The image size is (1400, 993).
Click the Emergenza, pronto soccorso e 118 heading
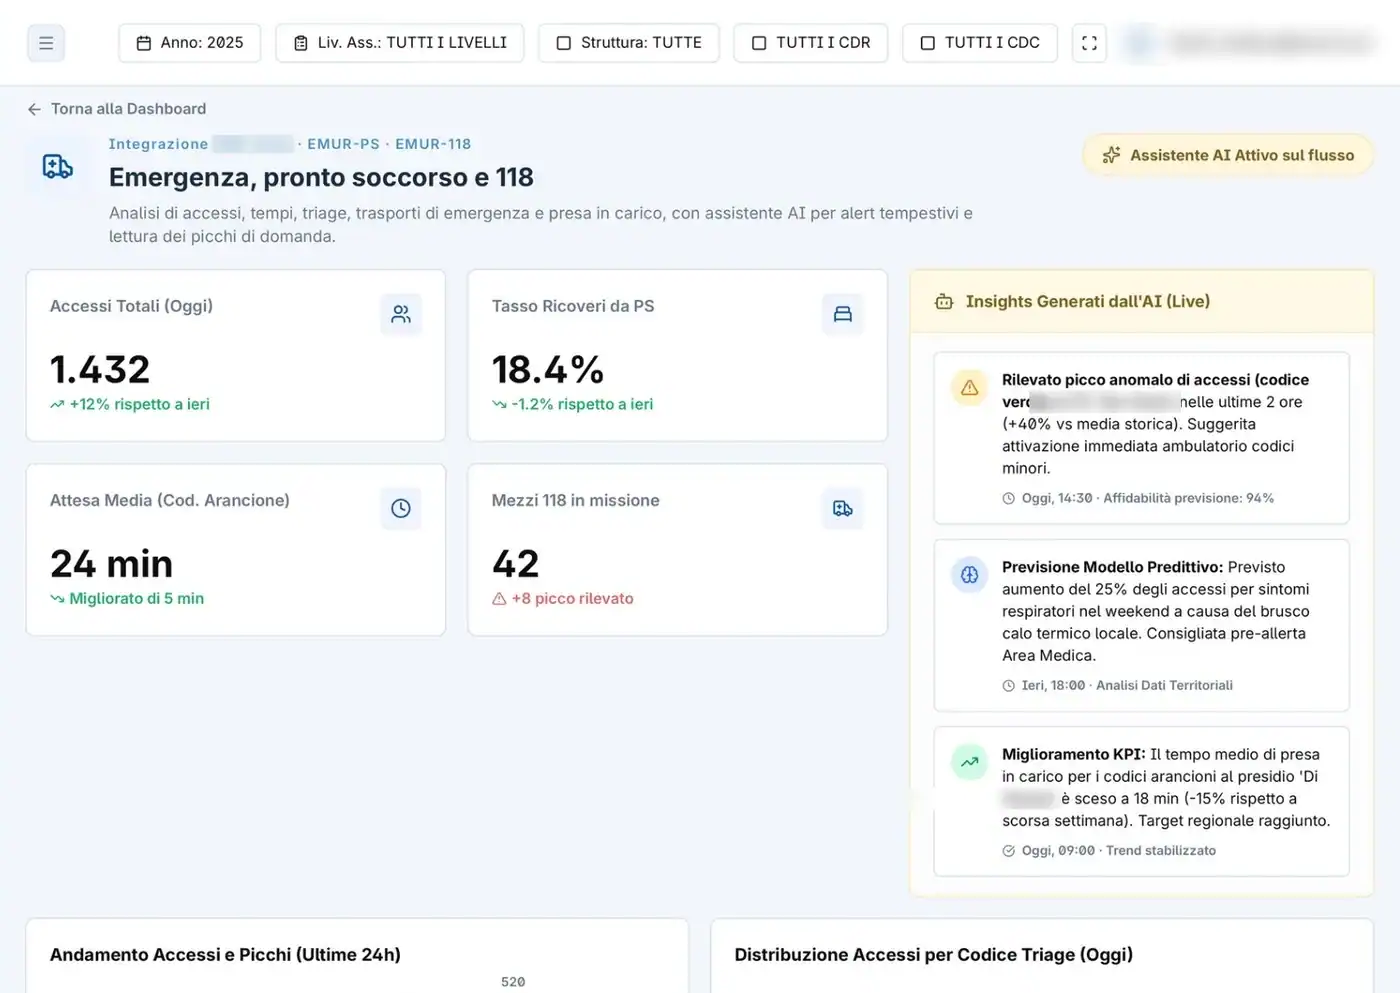[321, 177]
